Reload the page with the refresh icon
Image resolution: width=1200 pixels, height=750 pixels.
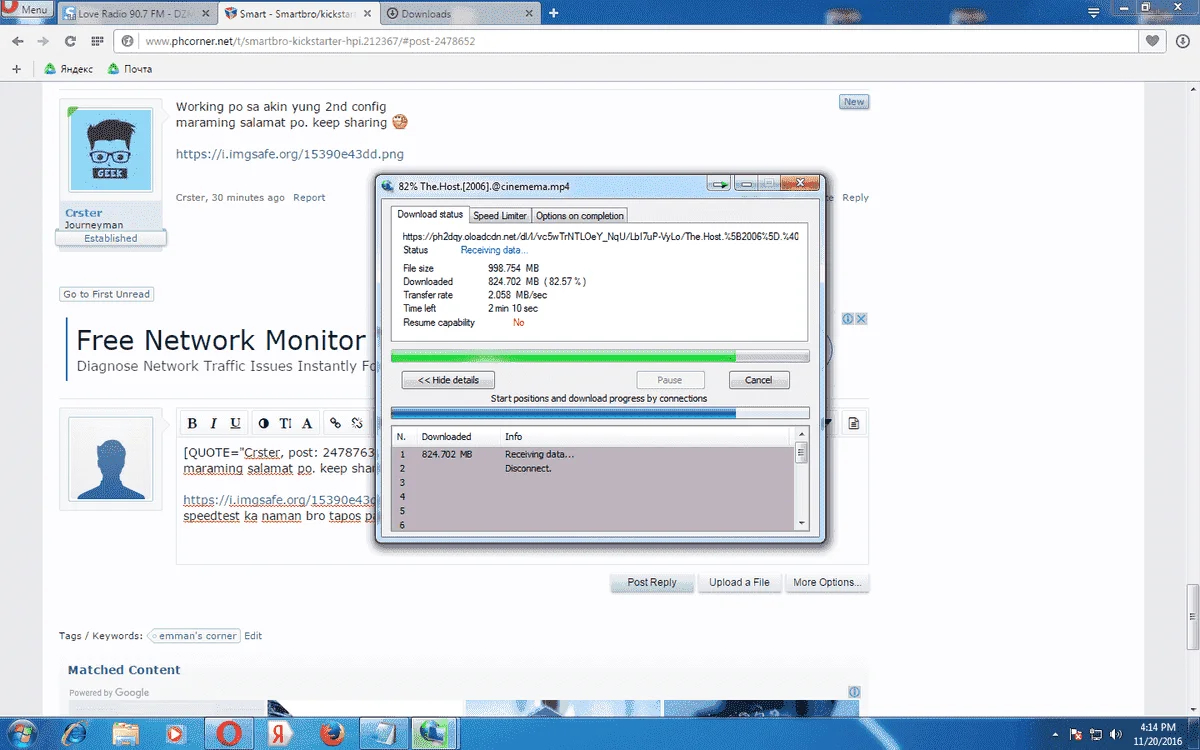[70, 41]
